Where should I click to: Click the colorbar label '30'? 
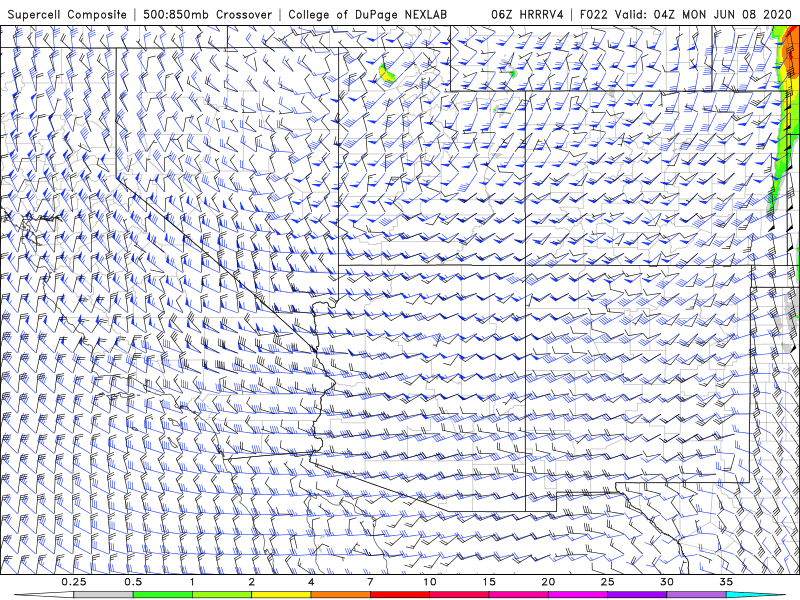(x=666, y=582)
